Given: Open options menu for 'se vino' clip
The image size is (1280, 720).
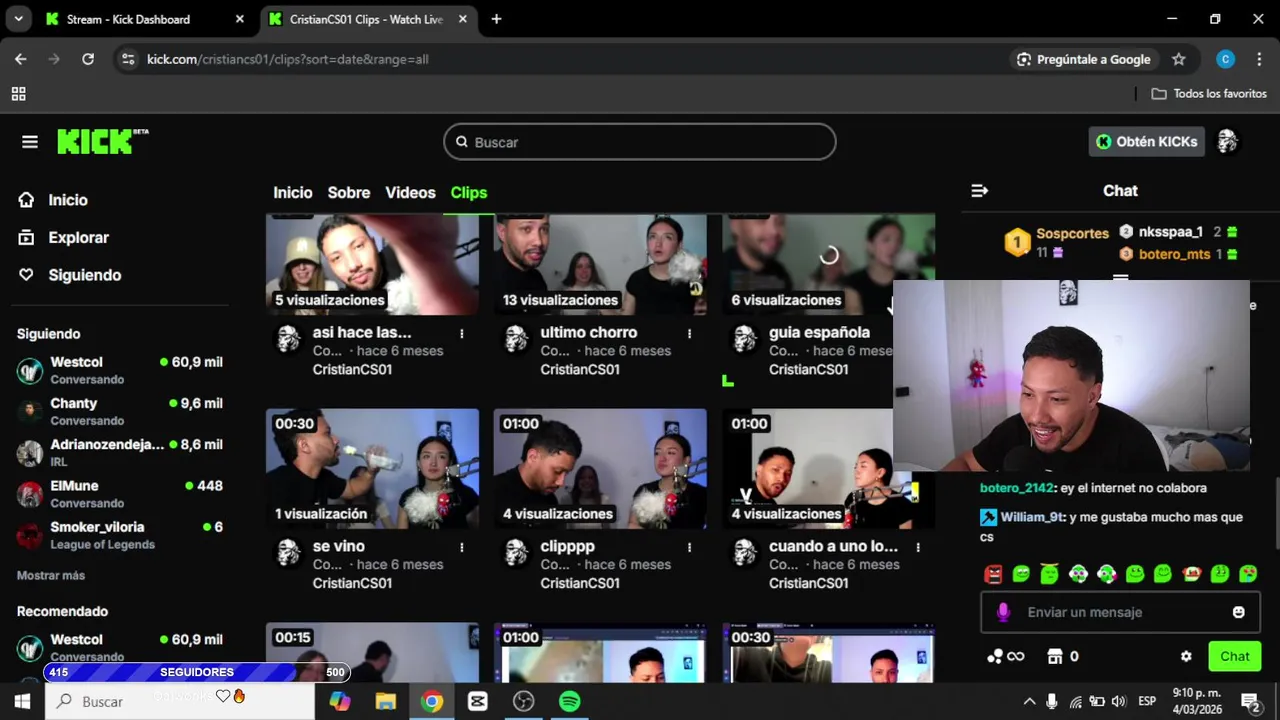Looking at the screenshot, I should (x=461, y=547).
